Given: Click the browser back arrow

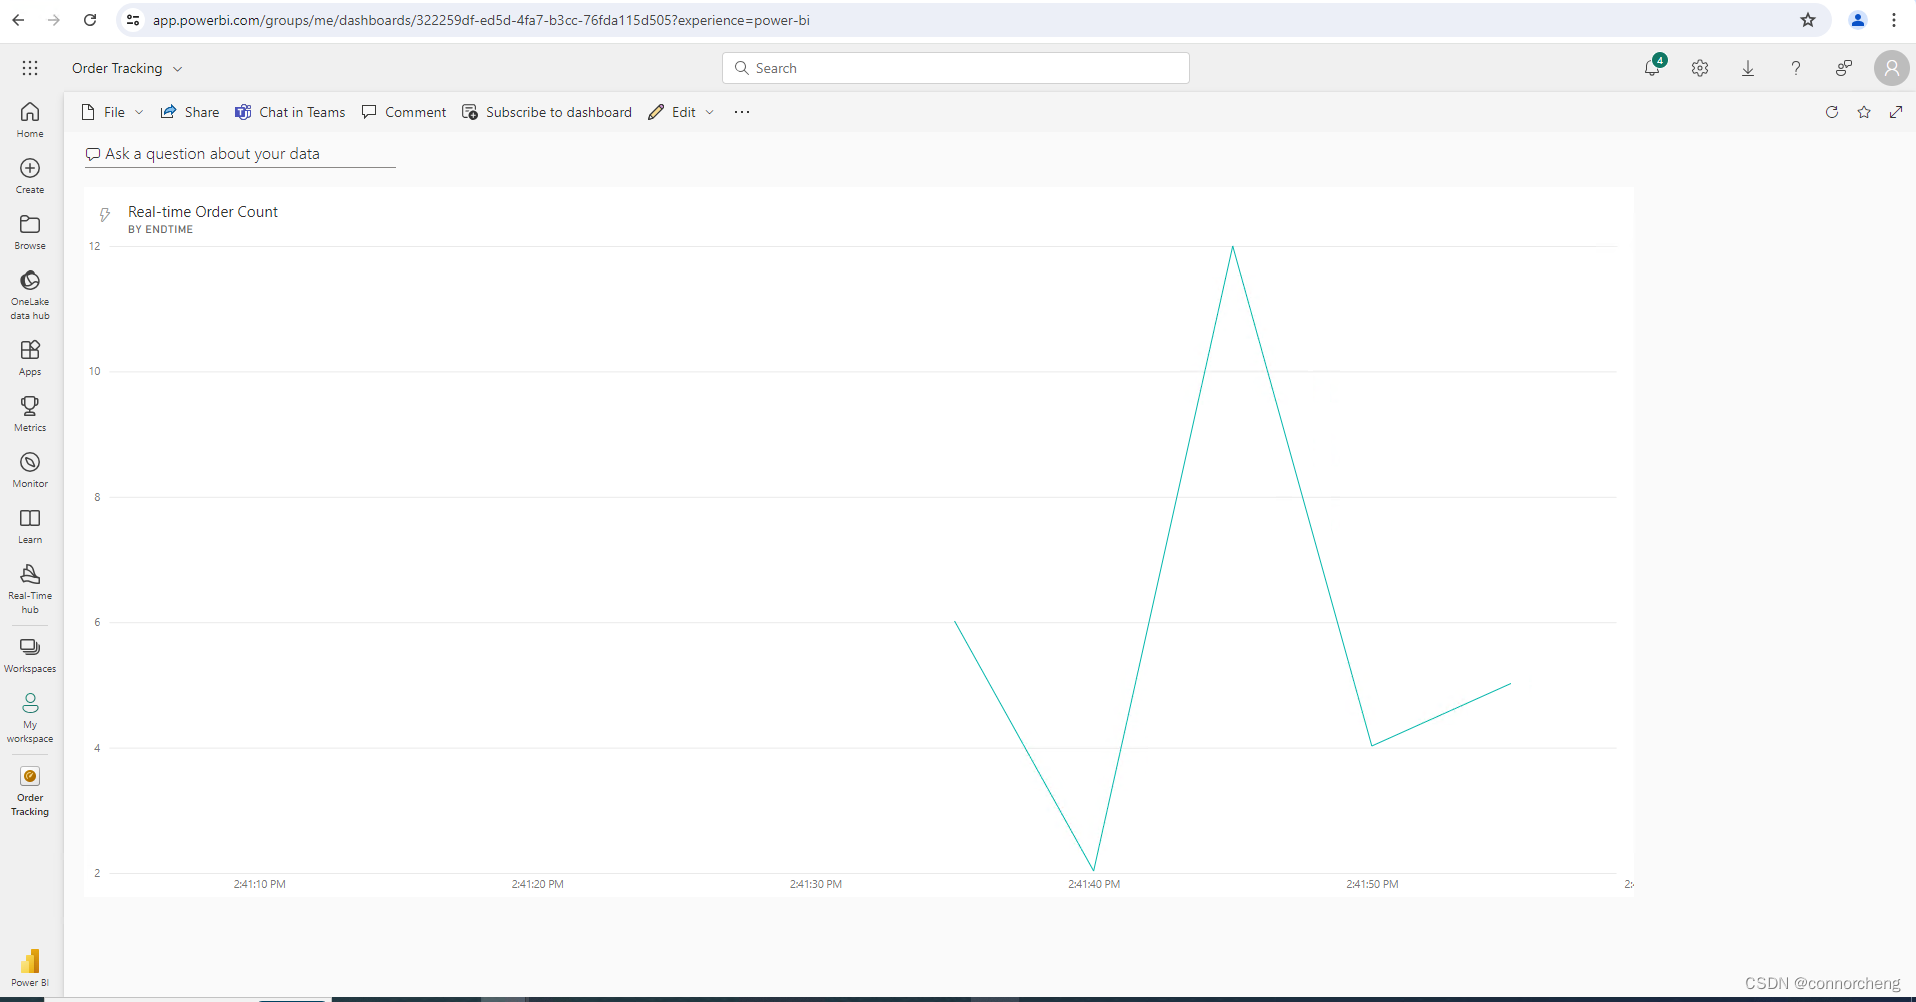Looking at the screenshot, I should tap(18, 20).
